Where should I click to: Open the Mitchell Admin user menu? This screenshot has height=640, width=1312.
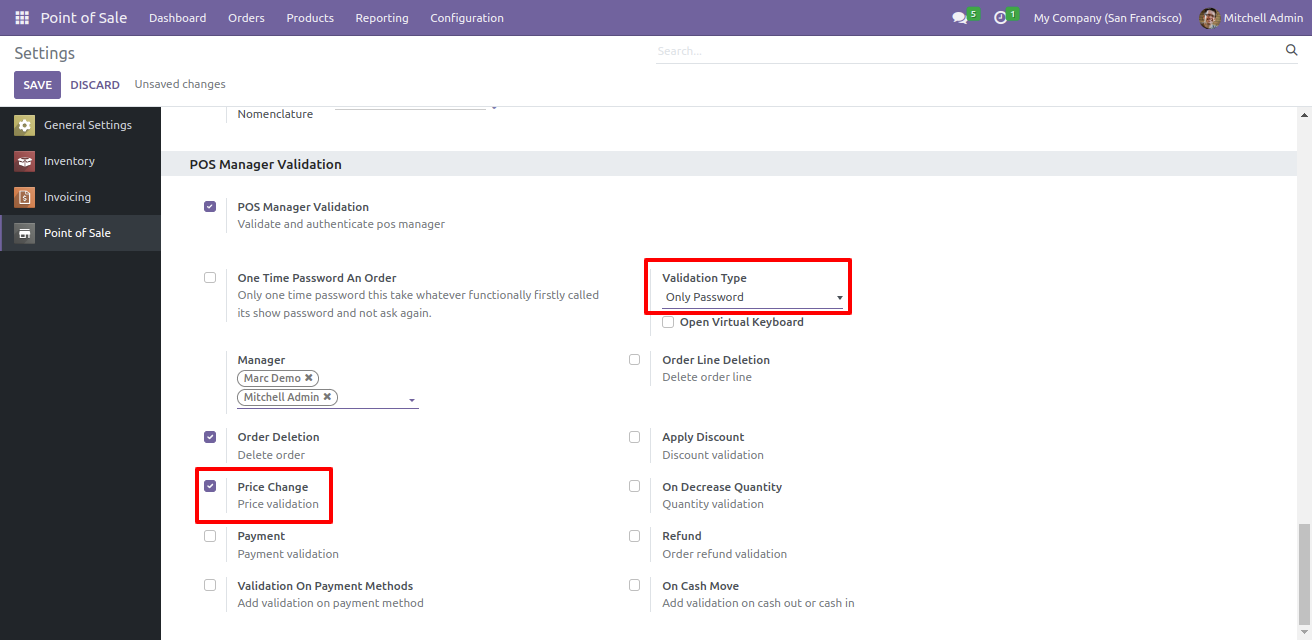[1252, 18]
